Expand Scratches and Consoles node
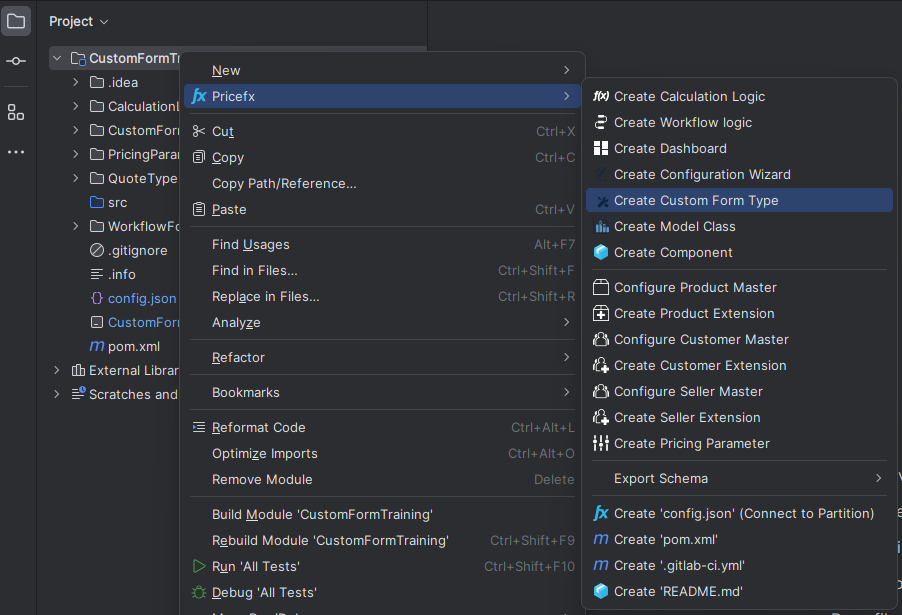This screenshot has width=902, height=615. pyautogui.click(x=57, y=394)
